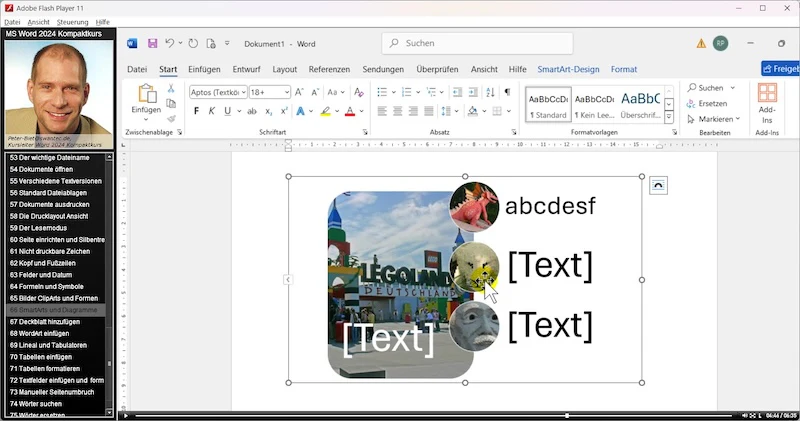Decrease font size with smaller A icon

tap(315, 92)
